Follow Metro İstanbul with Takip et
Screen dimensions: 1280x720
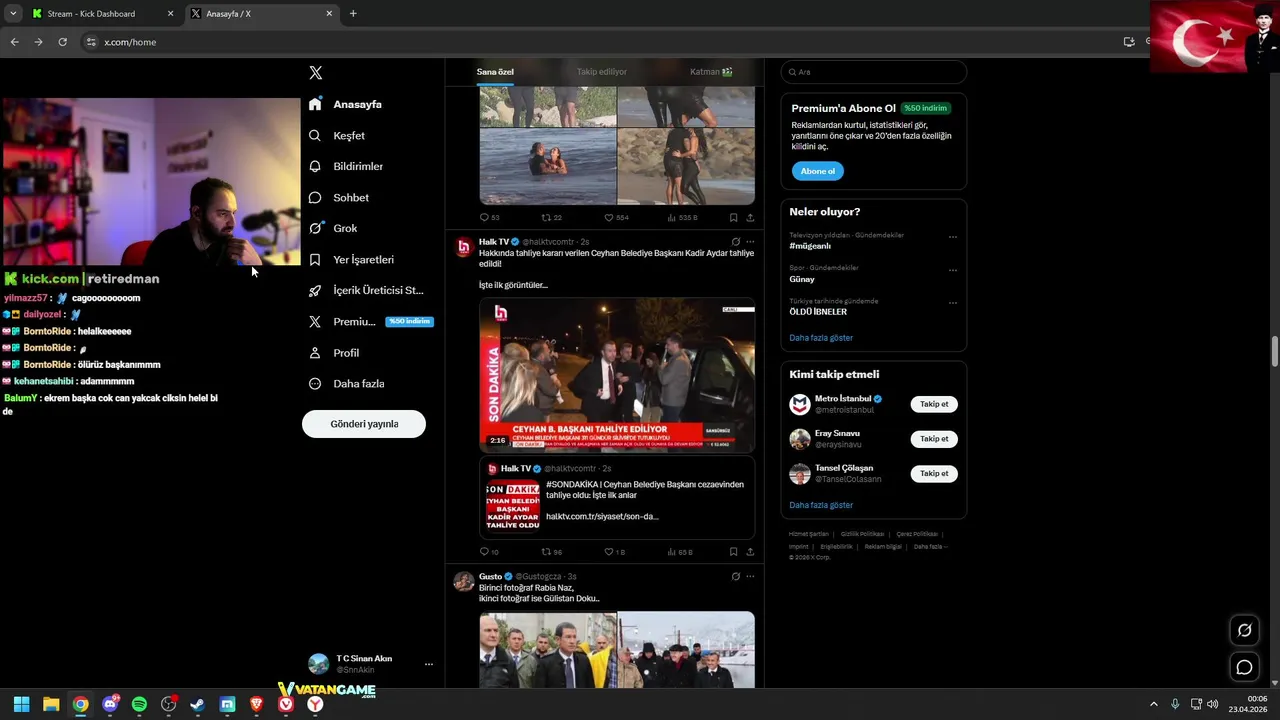click(934, 404)
